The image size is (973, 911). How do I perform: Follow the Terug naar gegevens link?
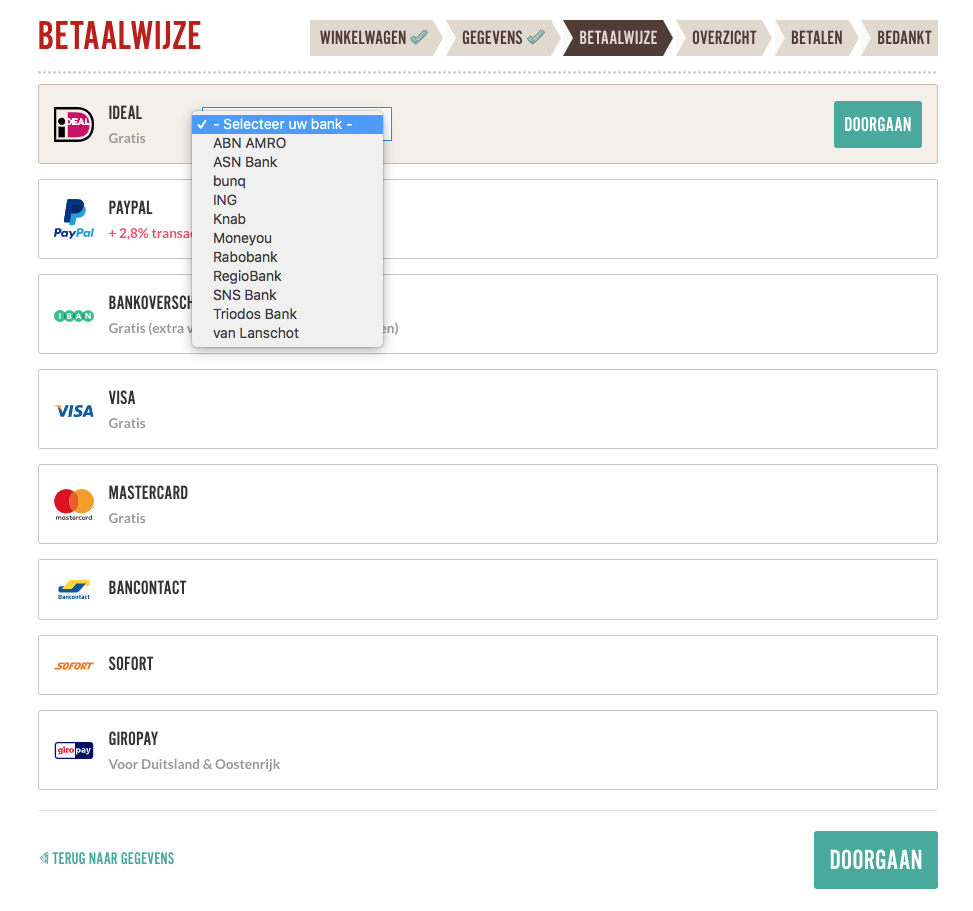[107, 858]
